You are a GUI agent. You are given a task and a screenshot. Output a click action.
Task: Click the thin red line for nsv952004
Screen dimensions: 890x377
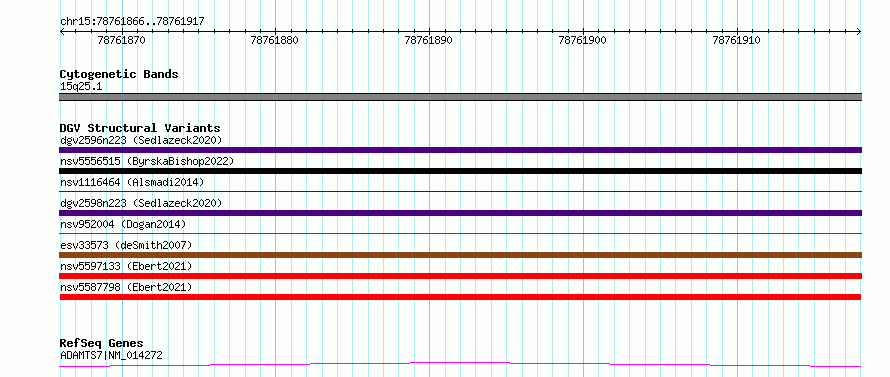pyautogui.click(x=460, y=233)
